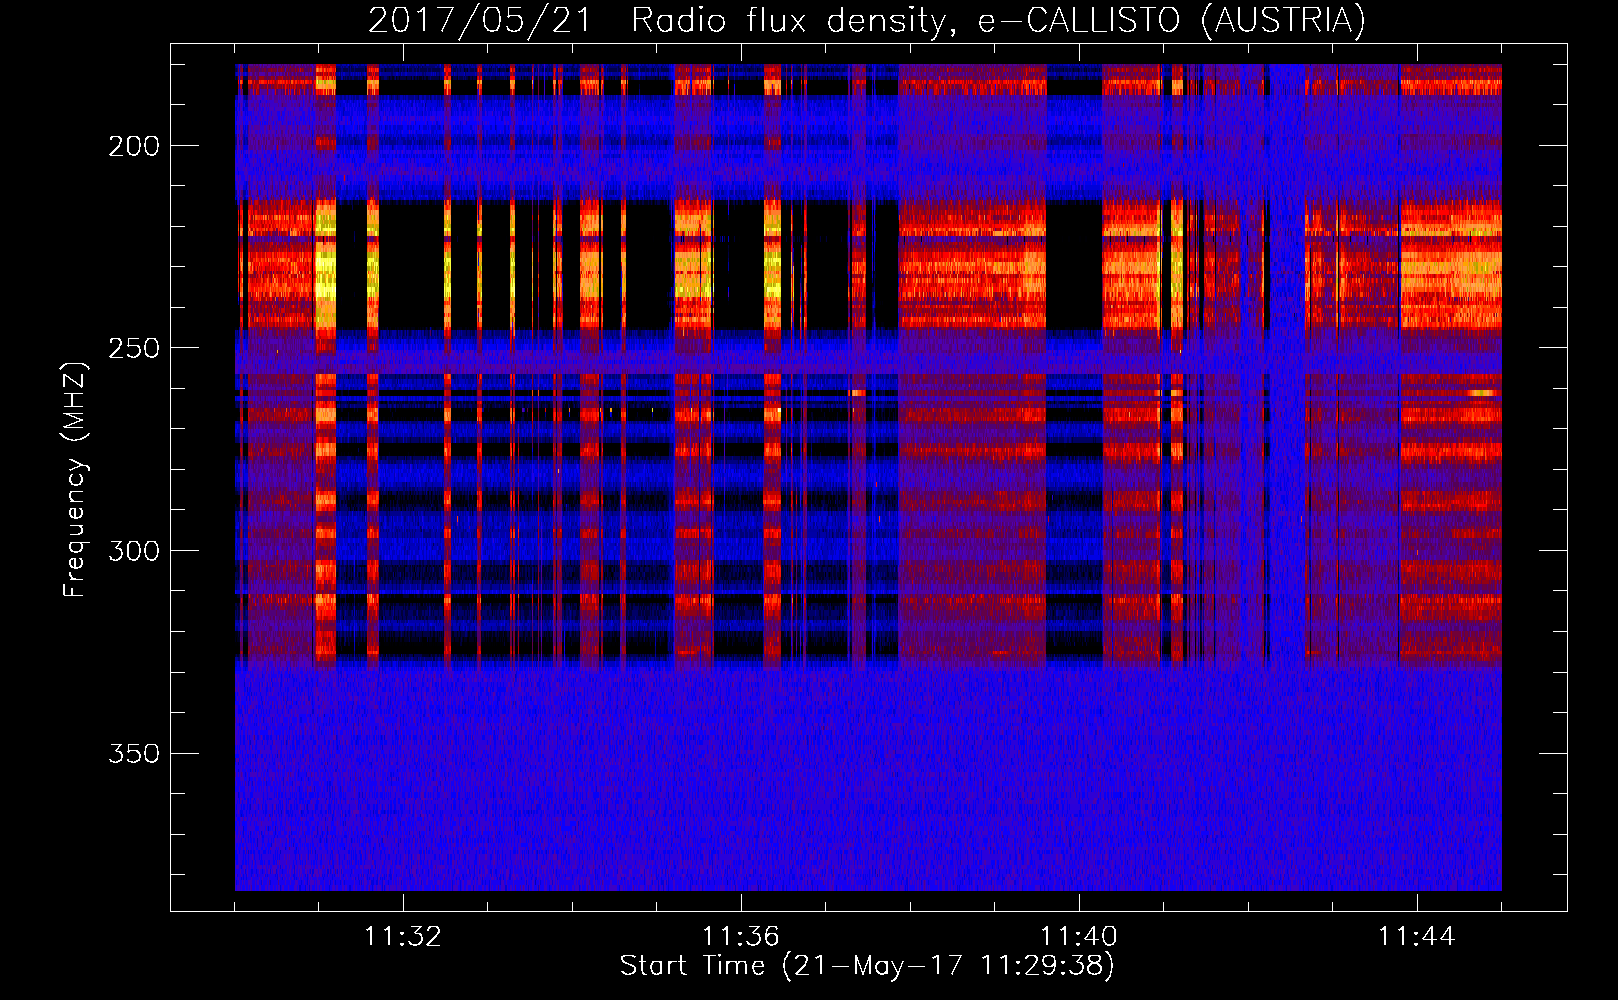The image size is (1618, 1000).
Task: Click the 'Frequency (MHZ)' axis label
Action: [75, 479]
